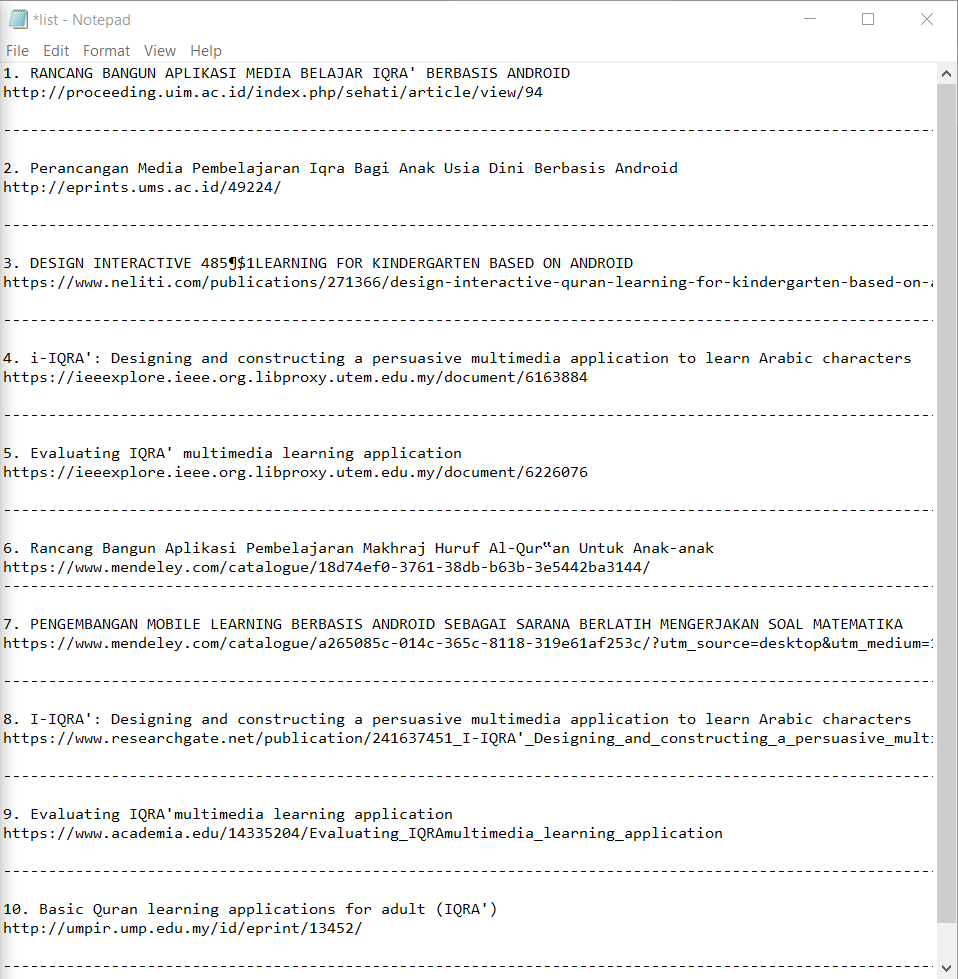Click the umpir.ump.edu.my/id/eprint/13452/ URL
This screenshot has width=958, height=979.
pyautogui.click(x=182, y=928)
